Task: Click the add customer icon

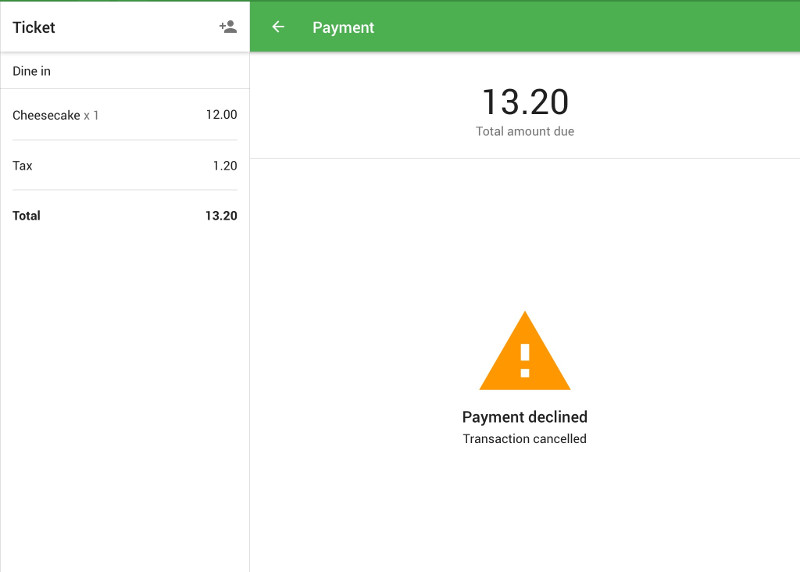Action: (x=228, y=27)
